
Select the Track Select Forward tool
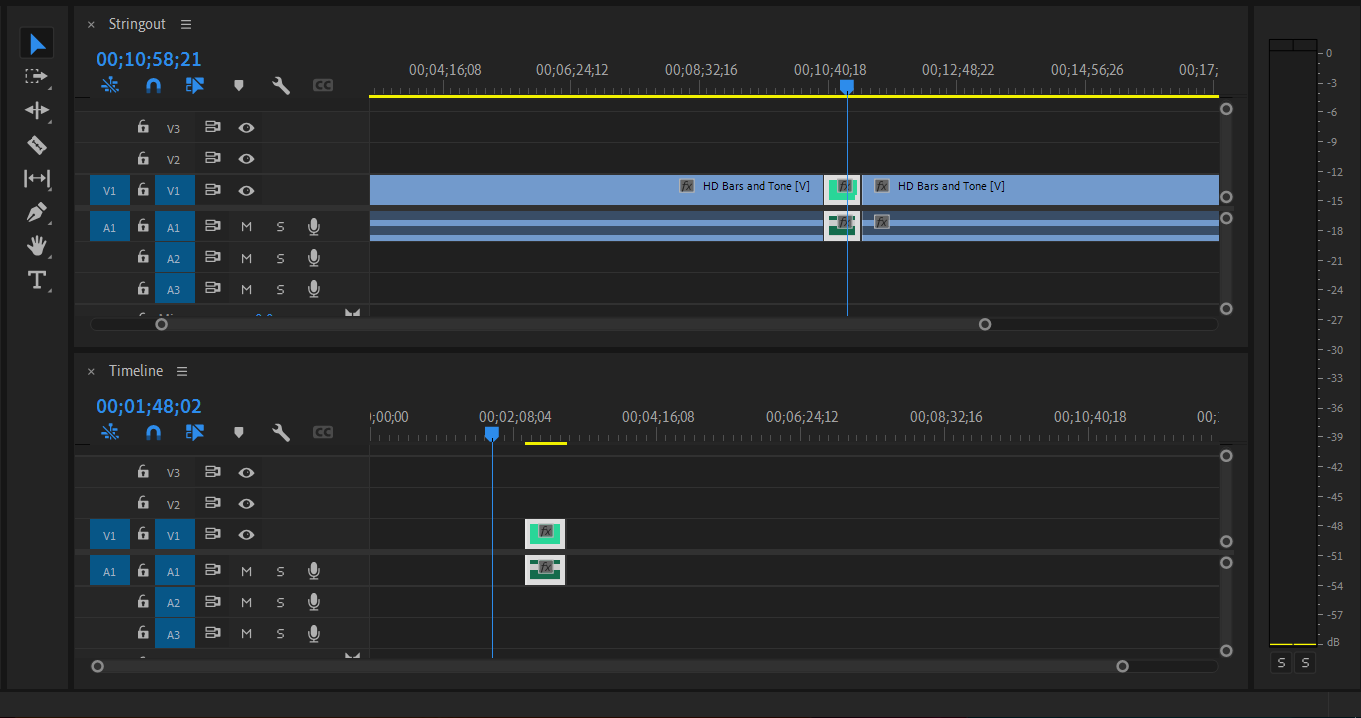pyautogui.click(x=37, y=76)
